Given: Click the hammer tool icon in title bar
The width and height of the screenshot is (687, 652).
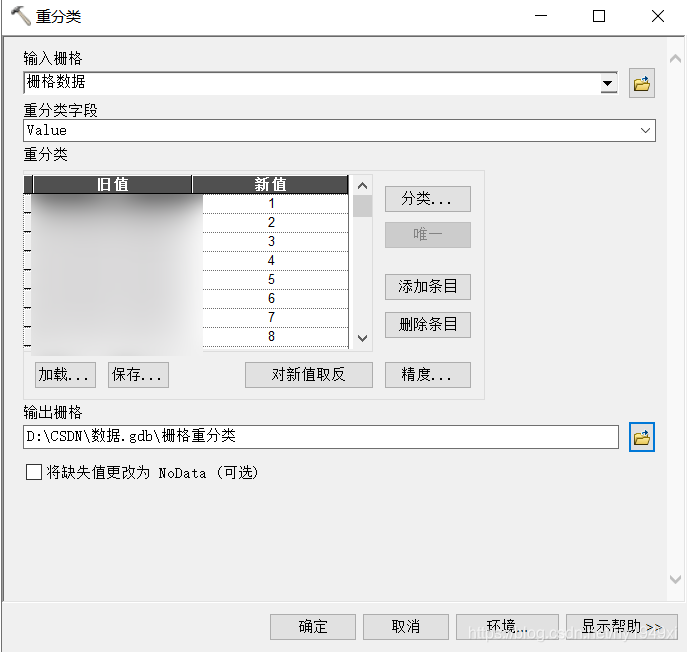Looking at the screenshot, I should point(20,16).
